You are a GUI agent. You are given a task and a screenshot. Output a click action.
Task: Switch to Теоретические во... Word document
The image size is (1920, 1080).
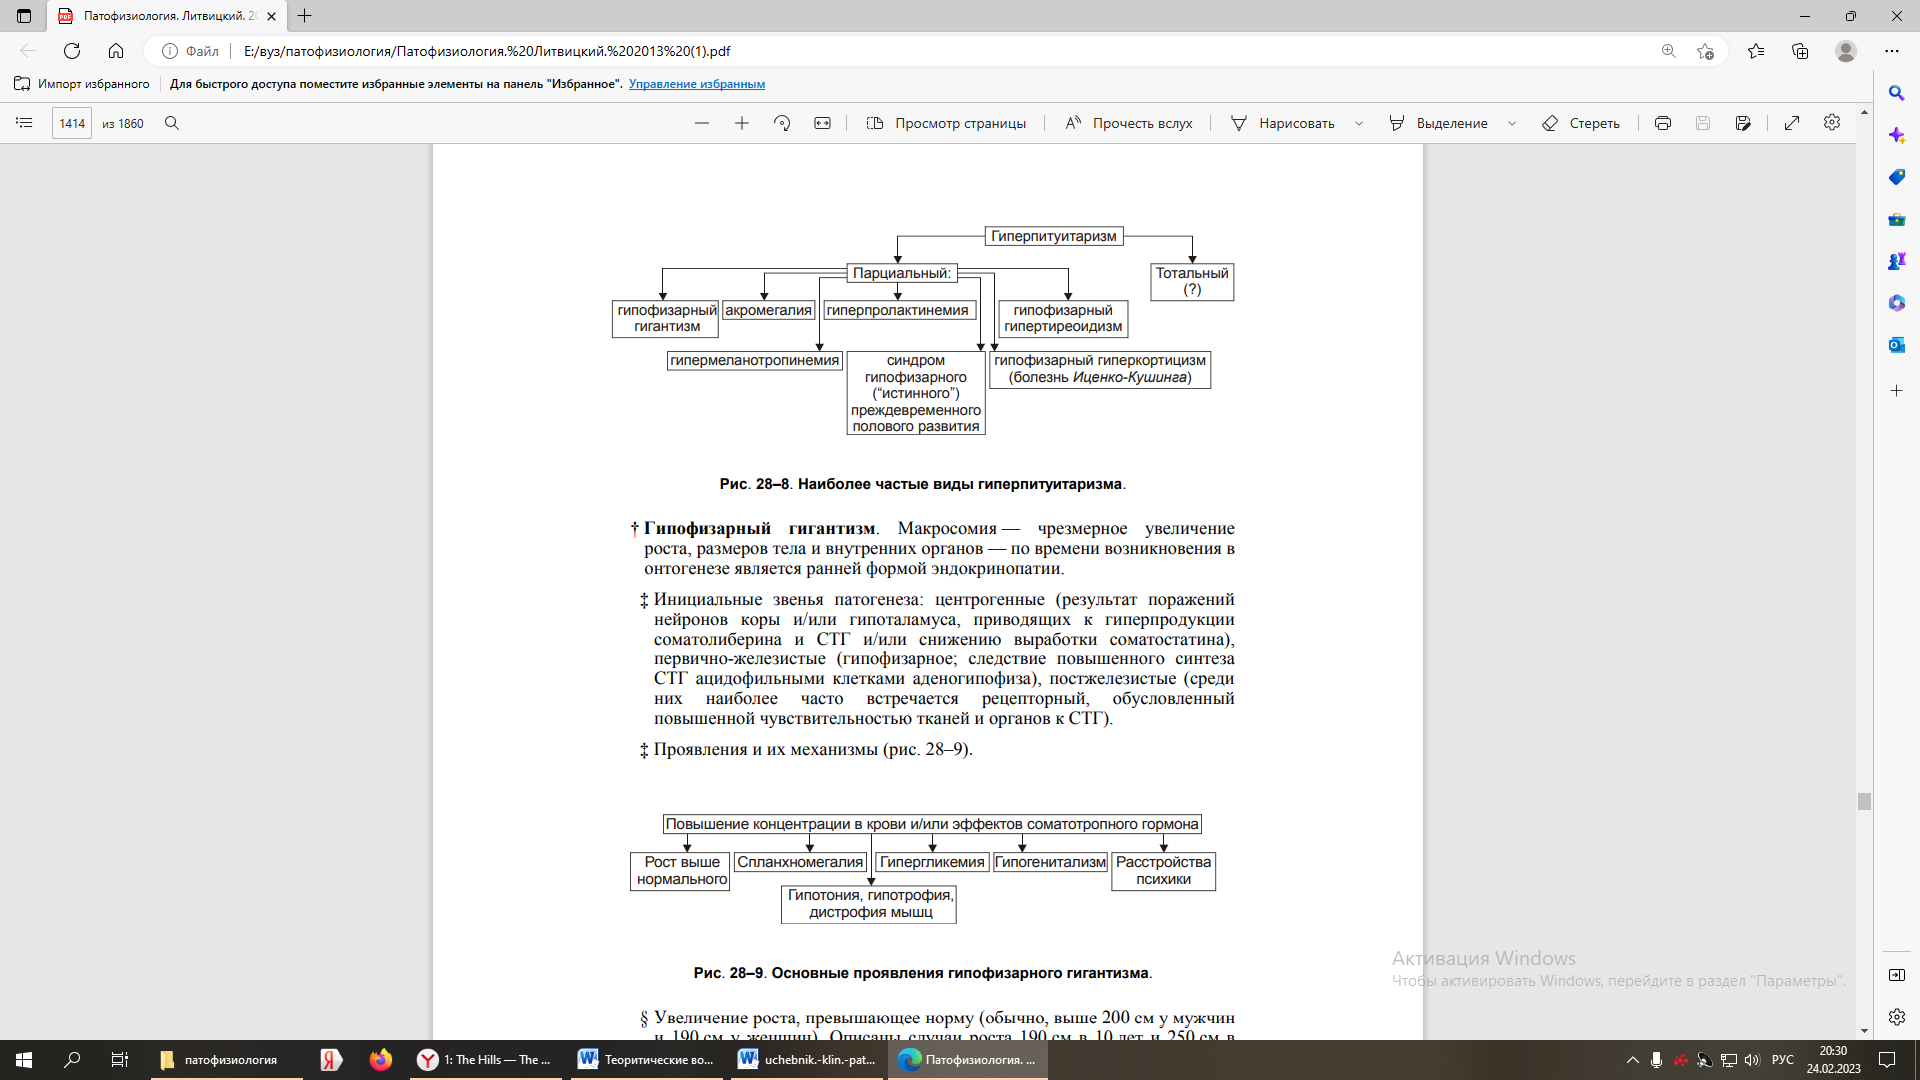(646, 1060)
